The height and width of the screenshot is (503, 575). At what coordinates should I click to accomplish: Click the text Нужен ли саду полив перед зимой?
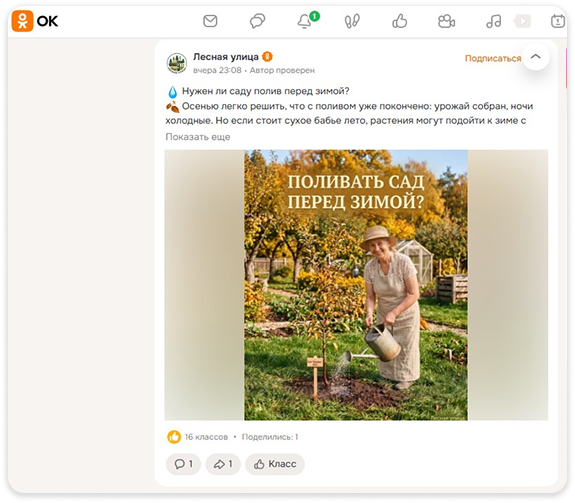(x=265, y=91)
